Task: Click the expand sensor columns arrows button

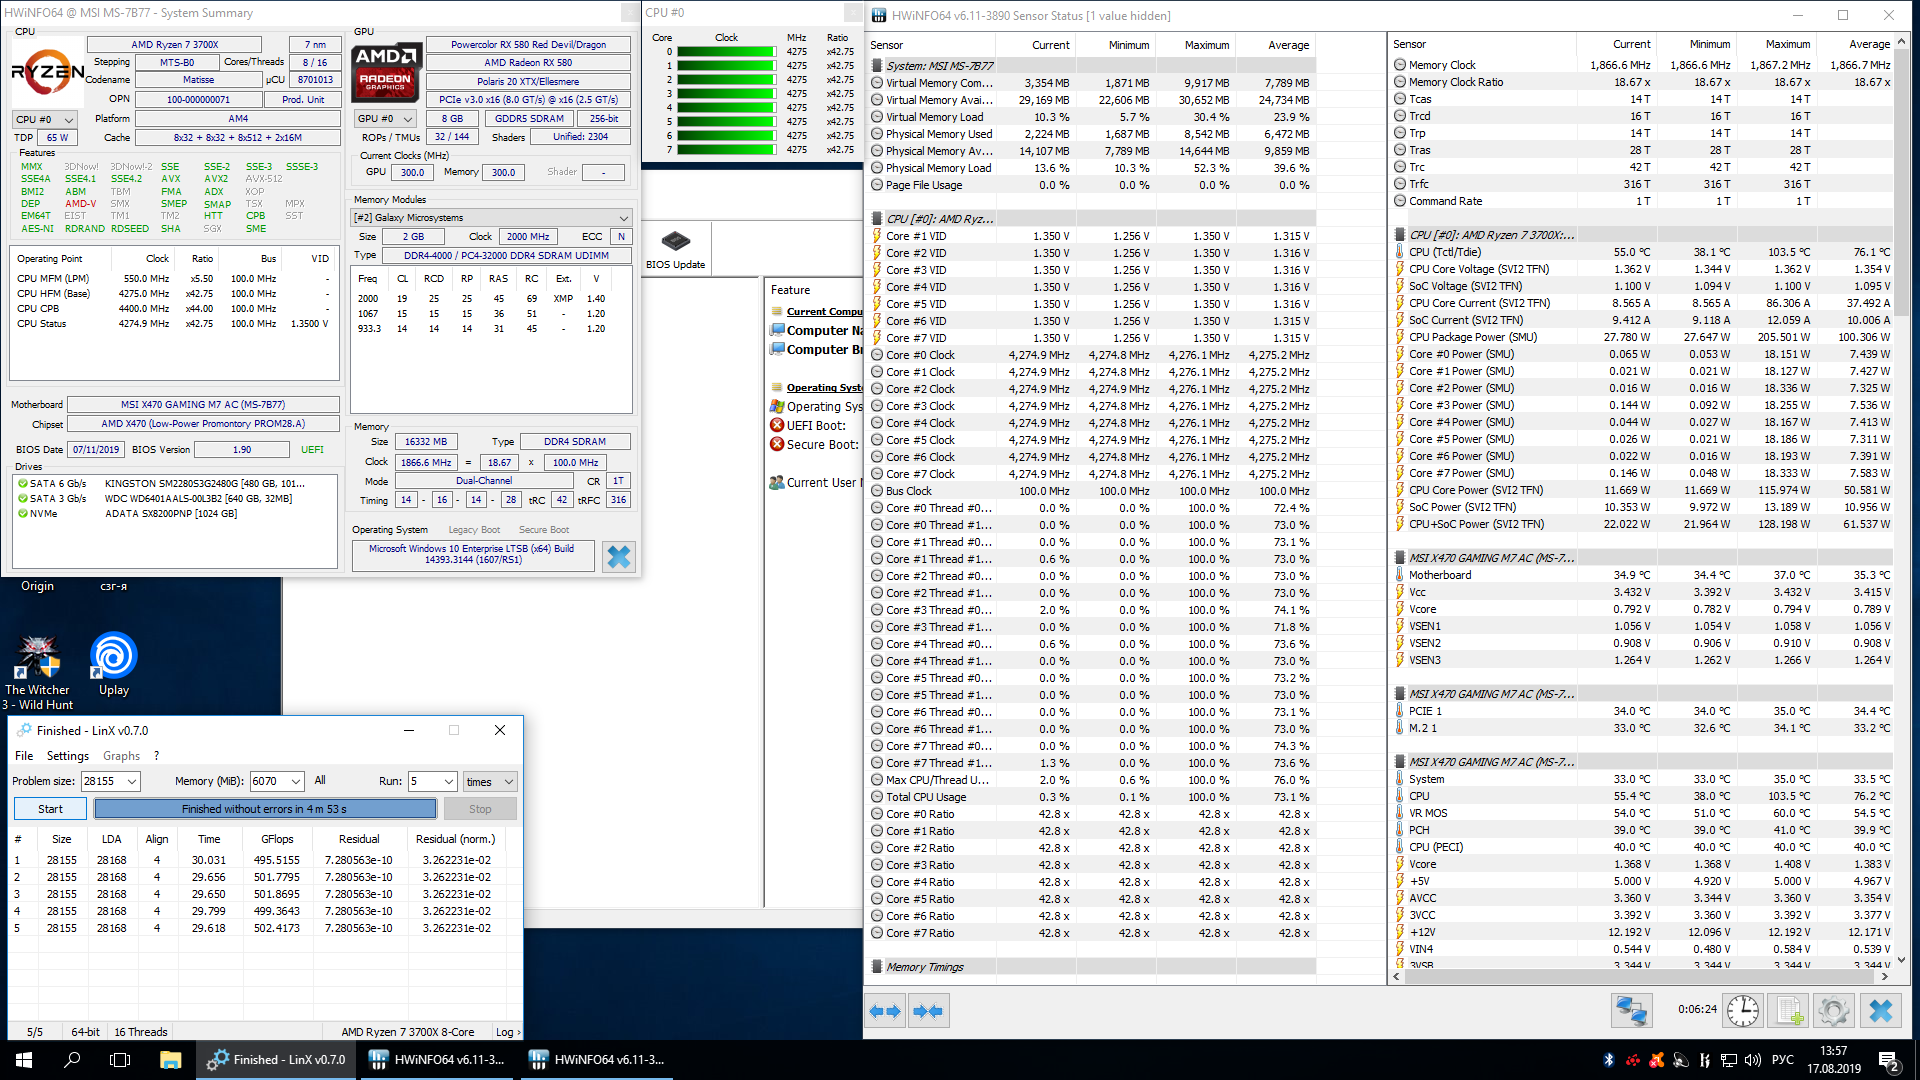Action: click(885, 1011)
